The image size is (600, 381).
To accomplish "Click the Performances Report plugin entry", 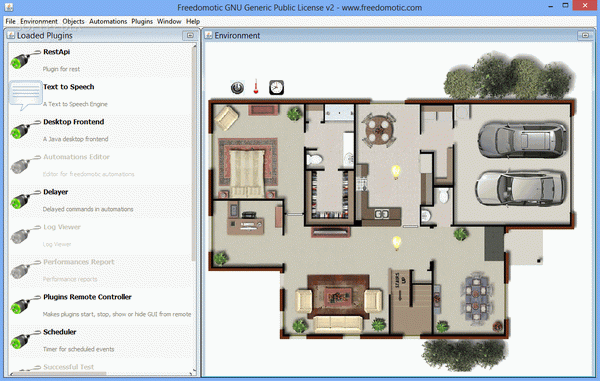I will [100, 270].
